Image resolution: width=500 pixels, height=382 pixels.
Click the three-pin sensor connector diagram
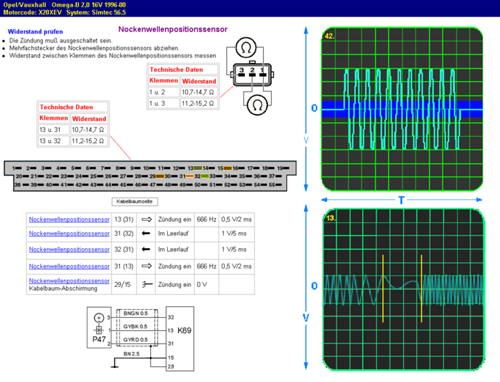pyautogui.click(x=252, y=74)
